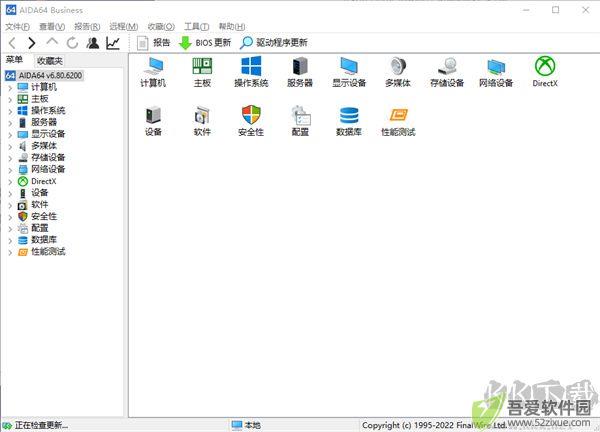600x432 pixels.
Task: Open the 操作系统 Windows icon in main pane
Action: click(x=251, y=72)
